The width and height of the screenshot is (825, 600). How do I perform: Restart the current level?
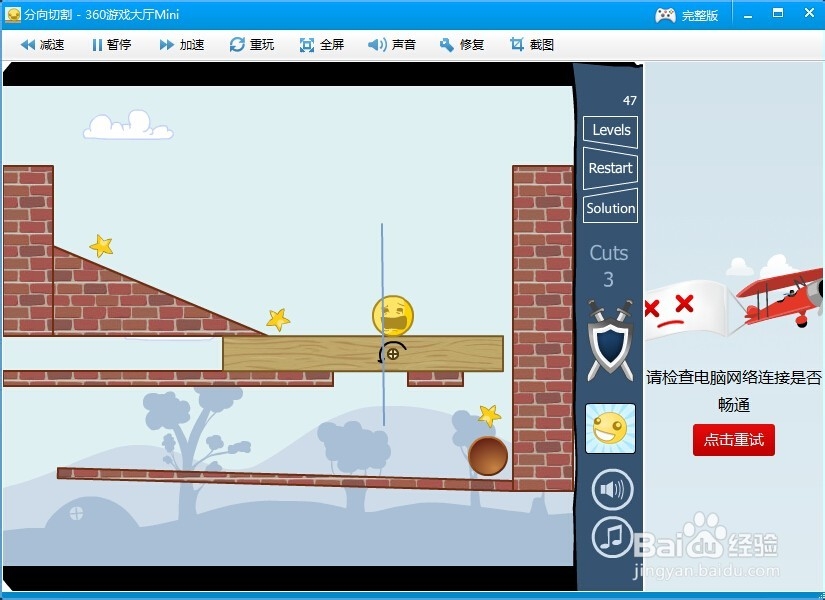click(610, 168)
